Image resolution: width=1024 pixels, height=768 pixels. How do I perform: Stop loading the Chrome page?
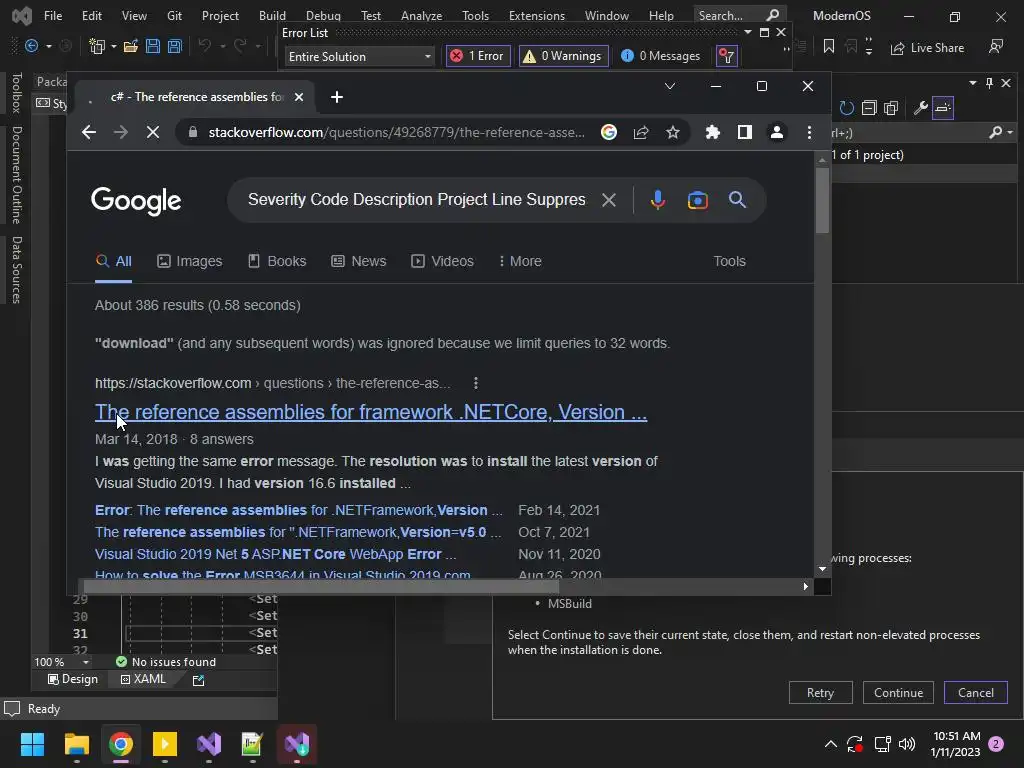pos(153,133)
